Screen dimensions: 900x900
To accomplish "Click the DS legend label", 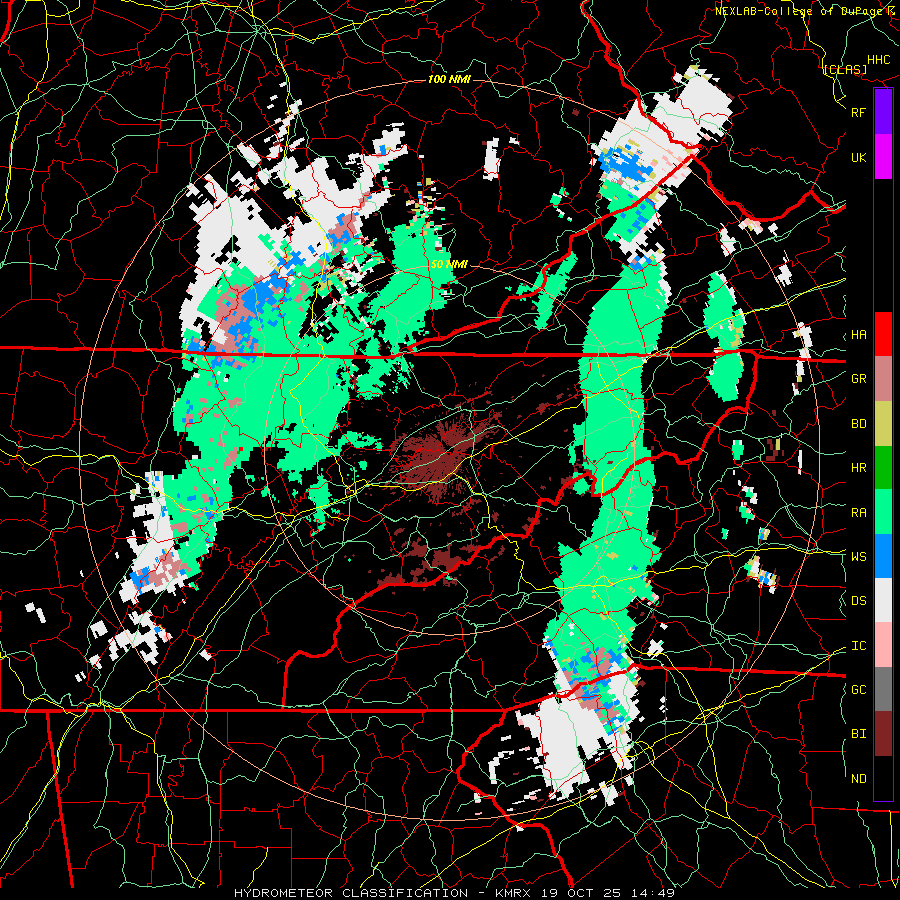I will [859, 601].
